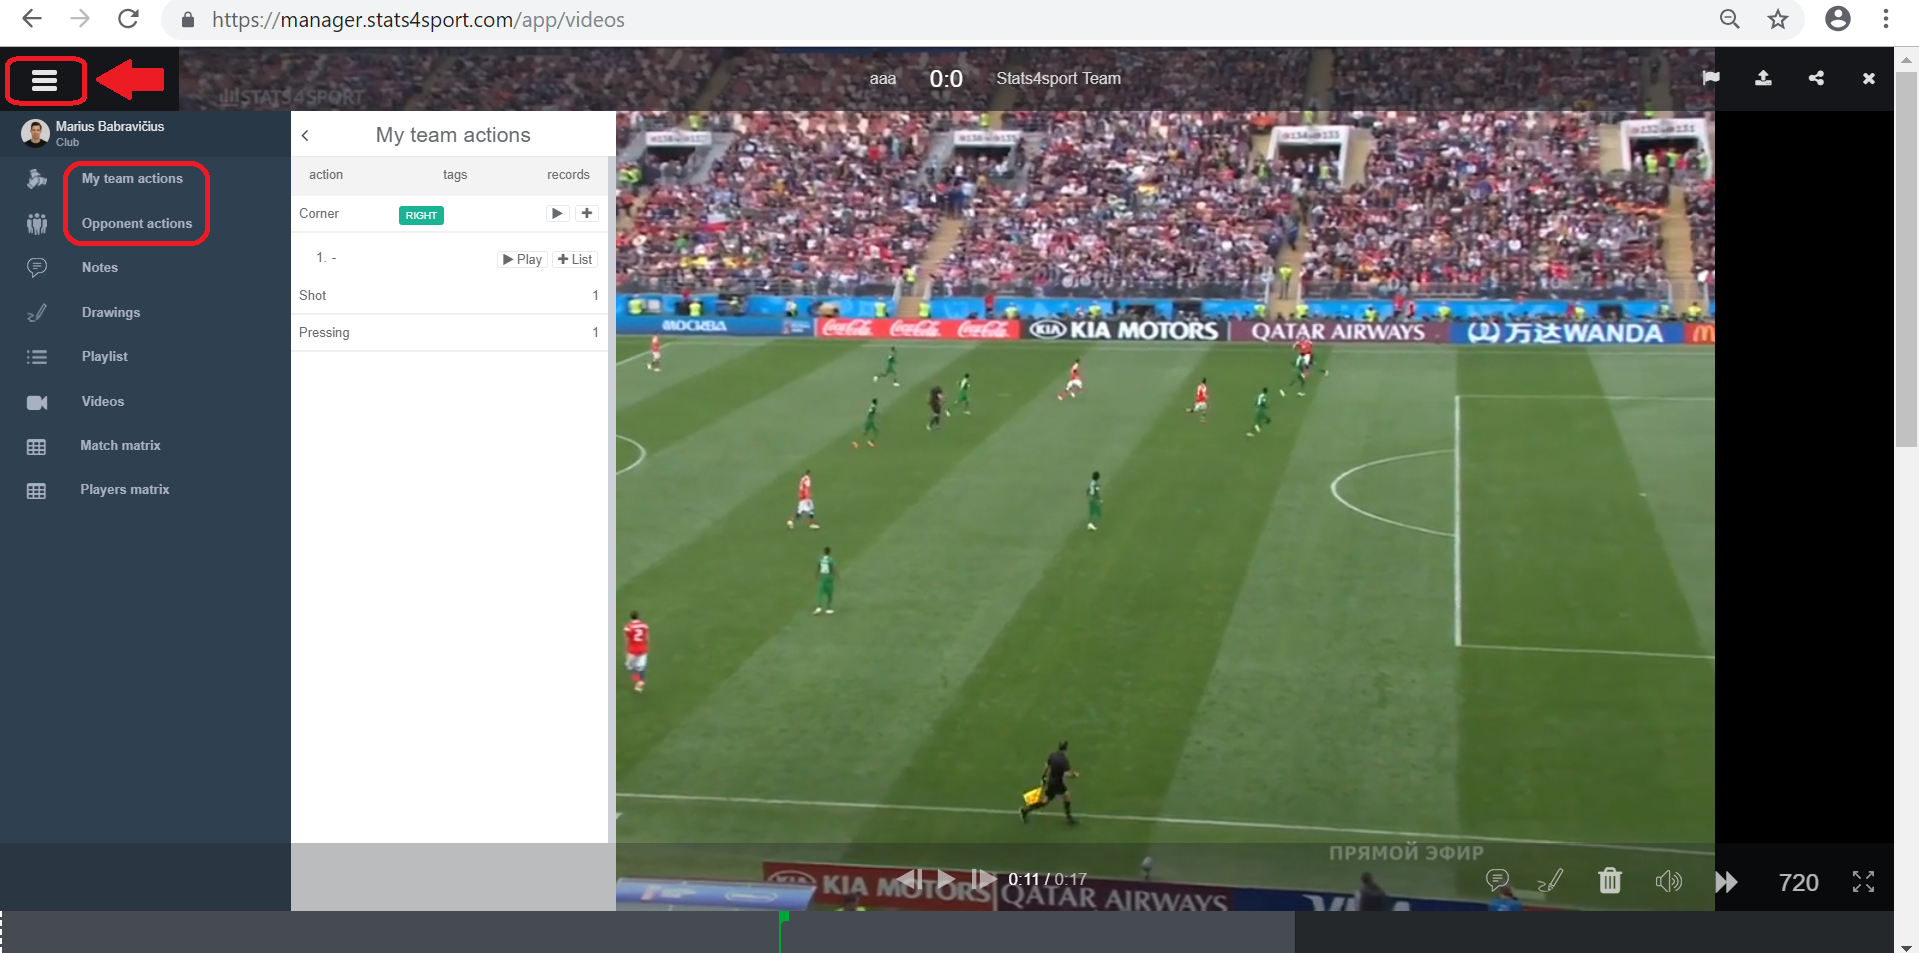Open browser profile account icon
Image resolution: width=1919 pixels, height=953 pixels.
coord(1838,19)
